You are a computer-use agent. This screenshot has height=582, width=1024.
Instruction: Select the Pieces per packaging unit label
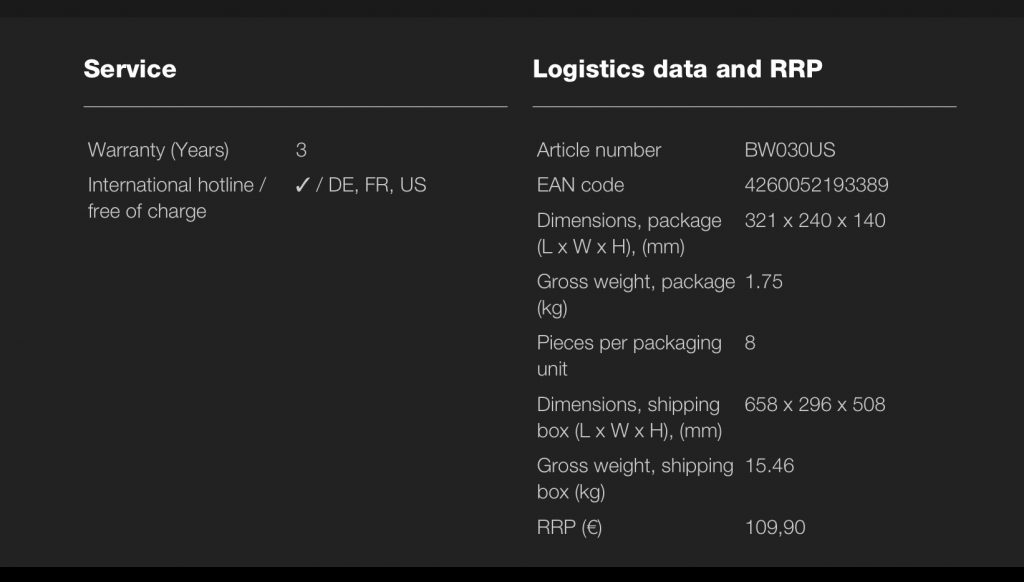pyautogui.click(x=629, y=356)
